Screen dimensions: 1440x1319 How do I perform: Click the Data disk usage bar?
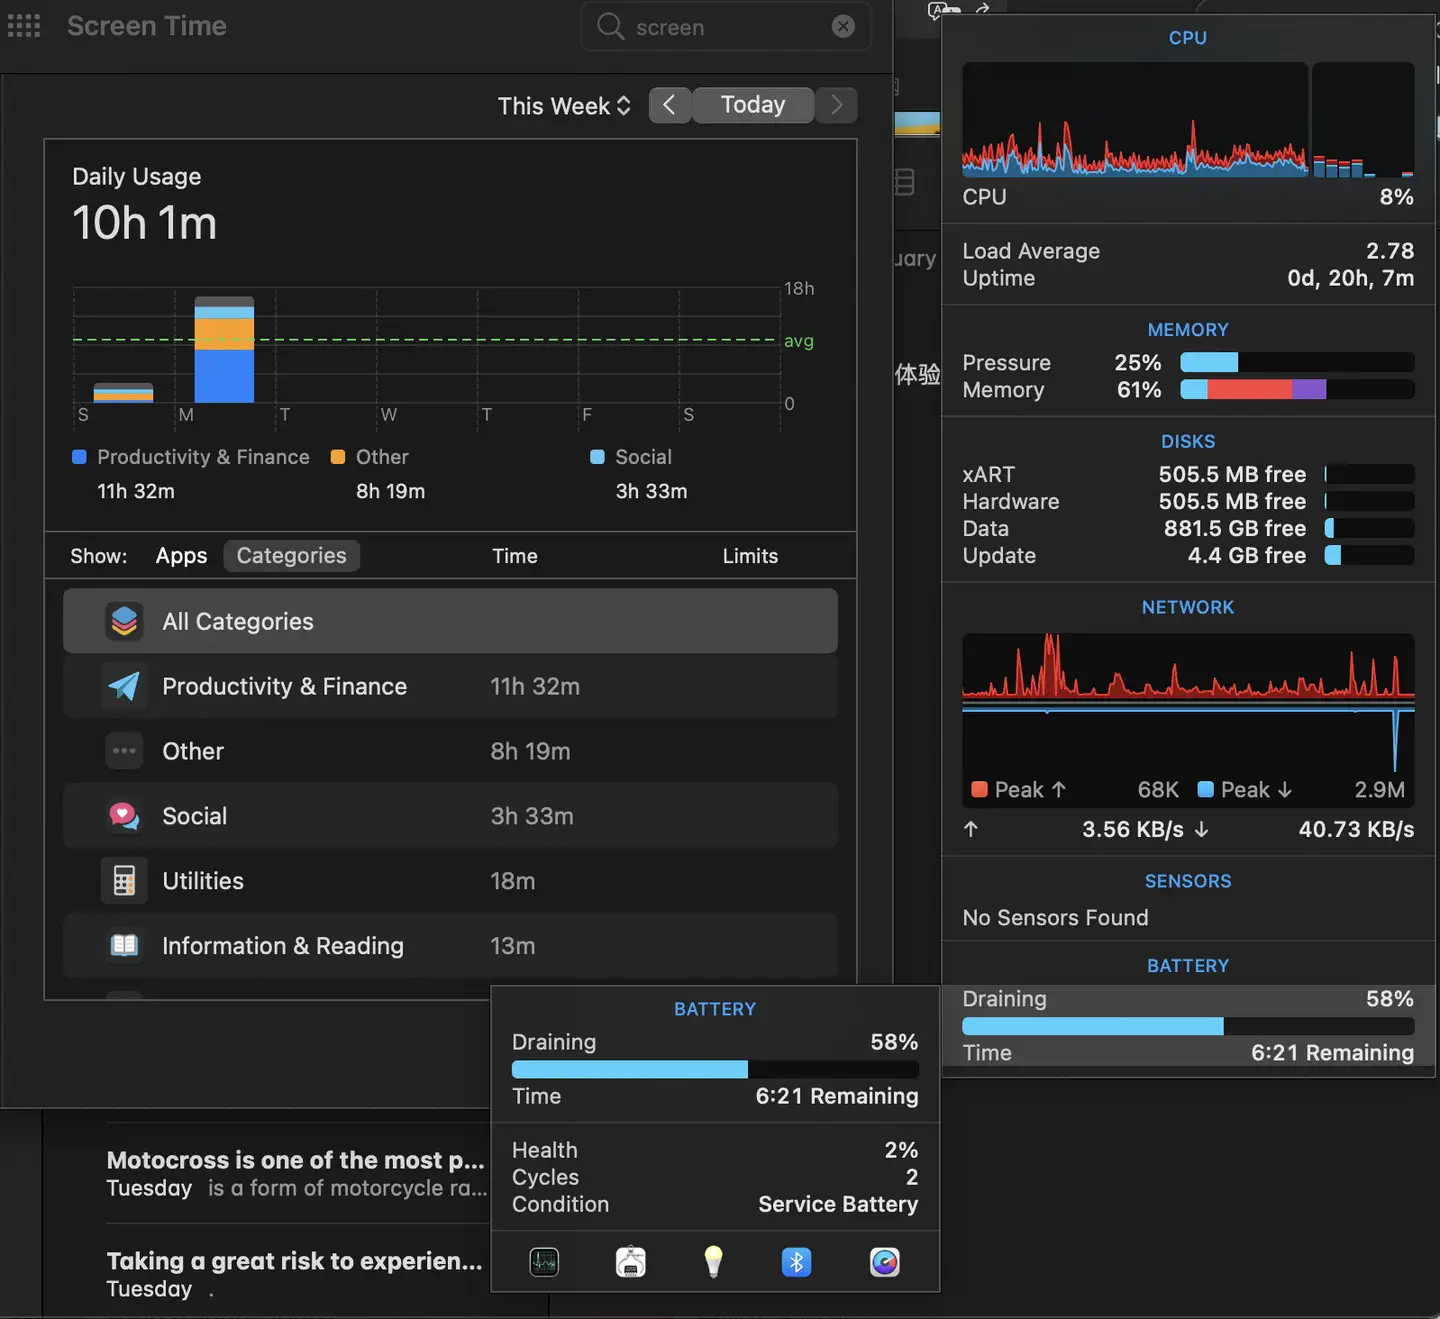pyautogui.click(x=1369, y=528)
